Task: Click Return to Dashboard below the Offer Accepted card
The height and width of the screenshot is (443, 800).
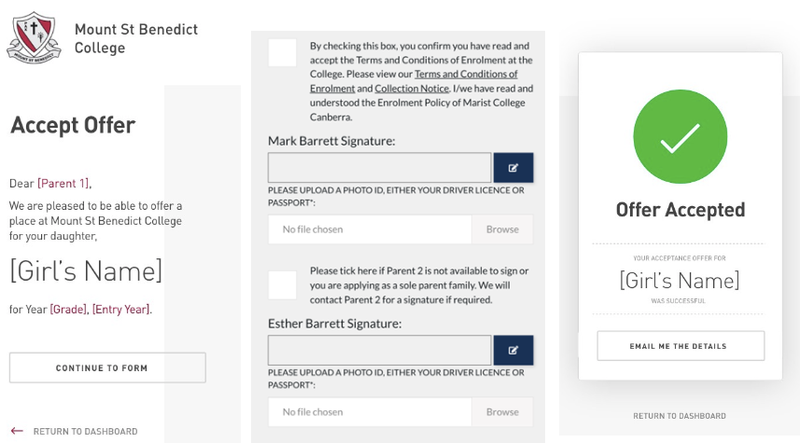Action: coord(679,415)
